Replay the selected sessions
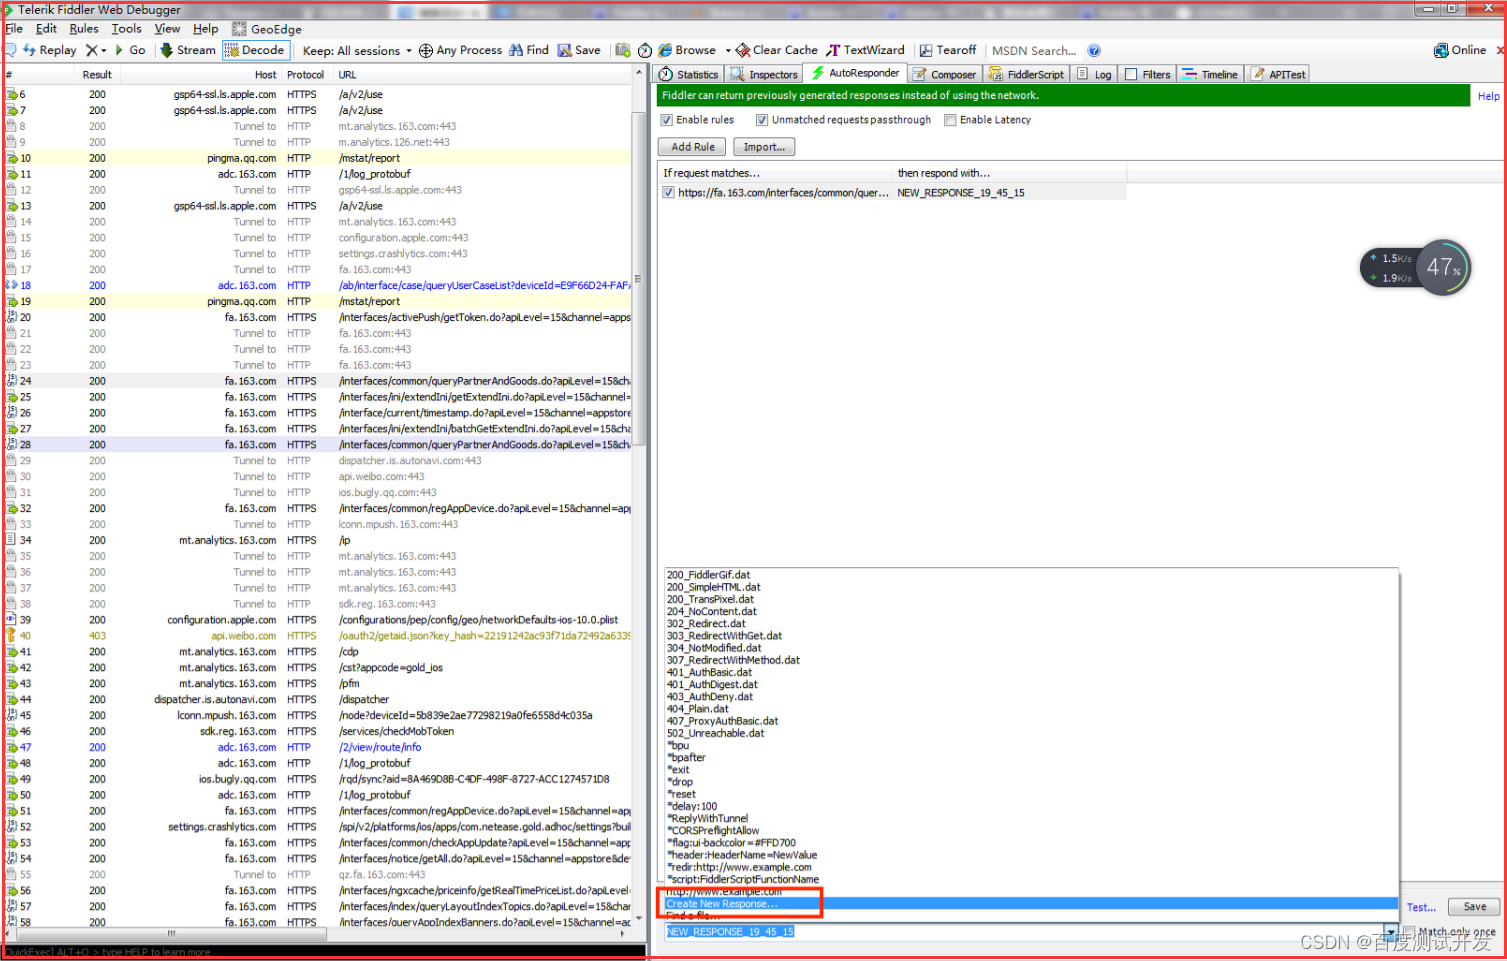1507x961 pixels. tap(50, 50)
